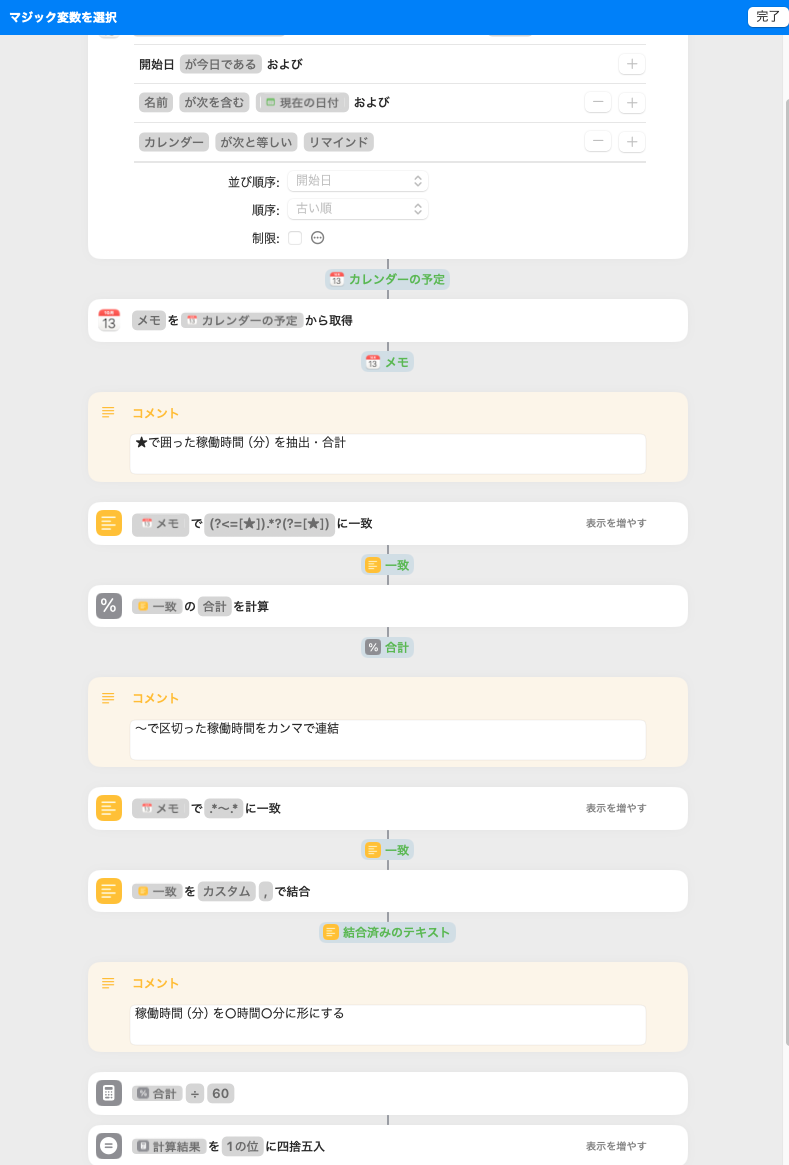
Task: Open the ellipsis options icon next to 制限
Action: pyautogui.click(x=317, y=238)
